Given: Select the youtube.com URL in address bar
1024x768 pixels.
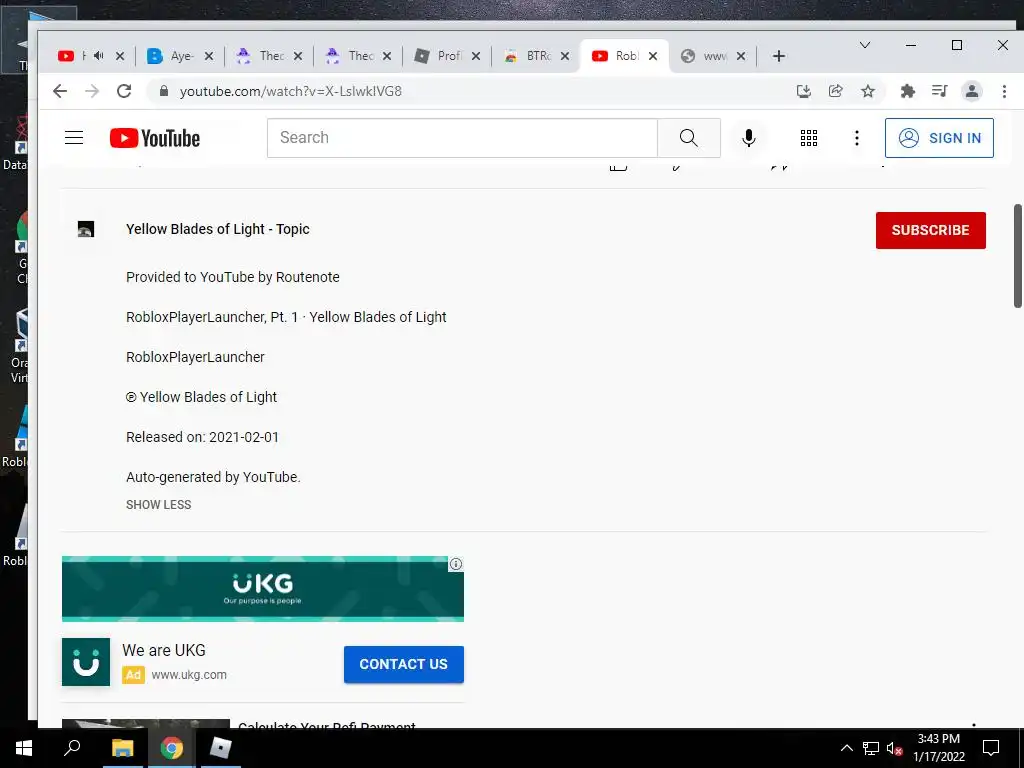Looking at the screenshot, I should tap(291, 91).
